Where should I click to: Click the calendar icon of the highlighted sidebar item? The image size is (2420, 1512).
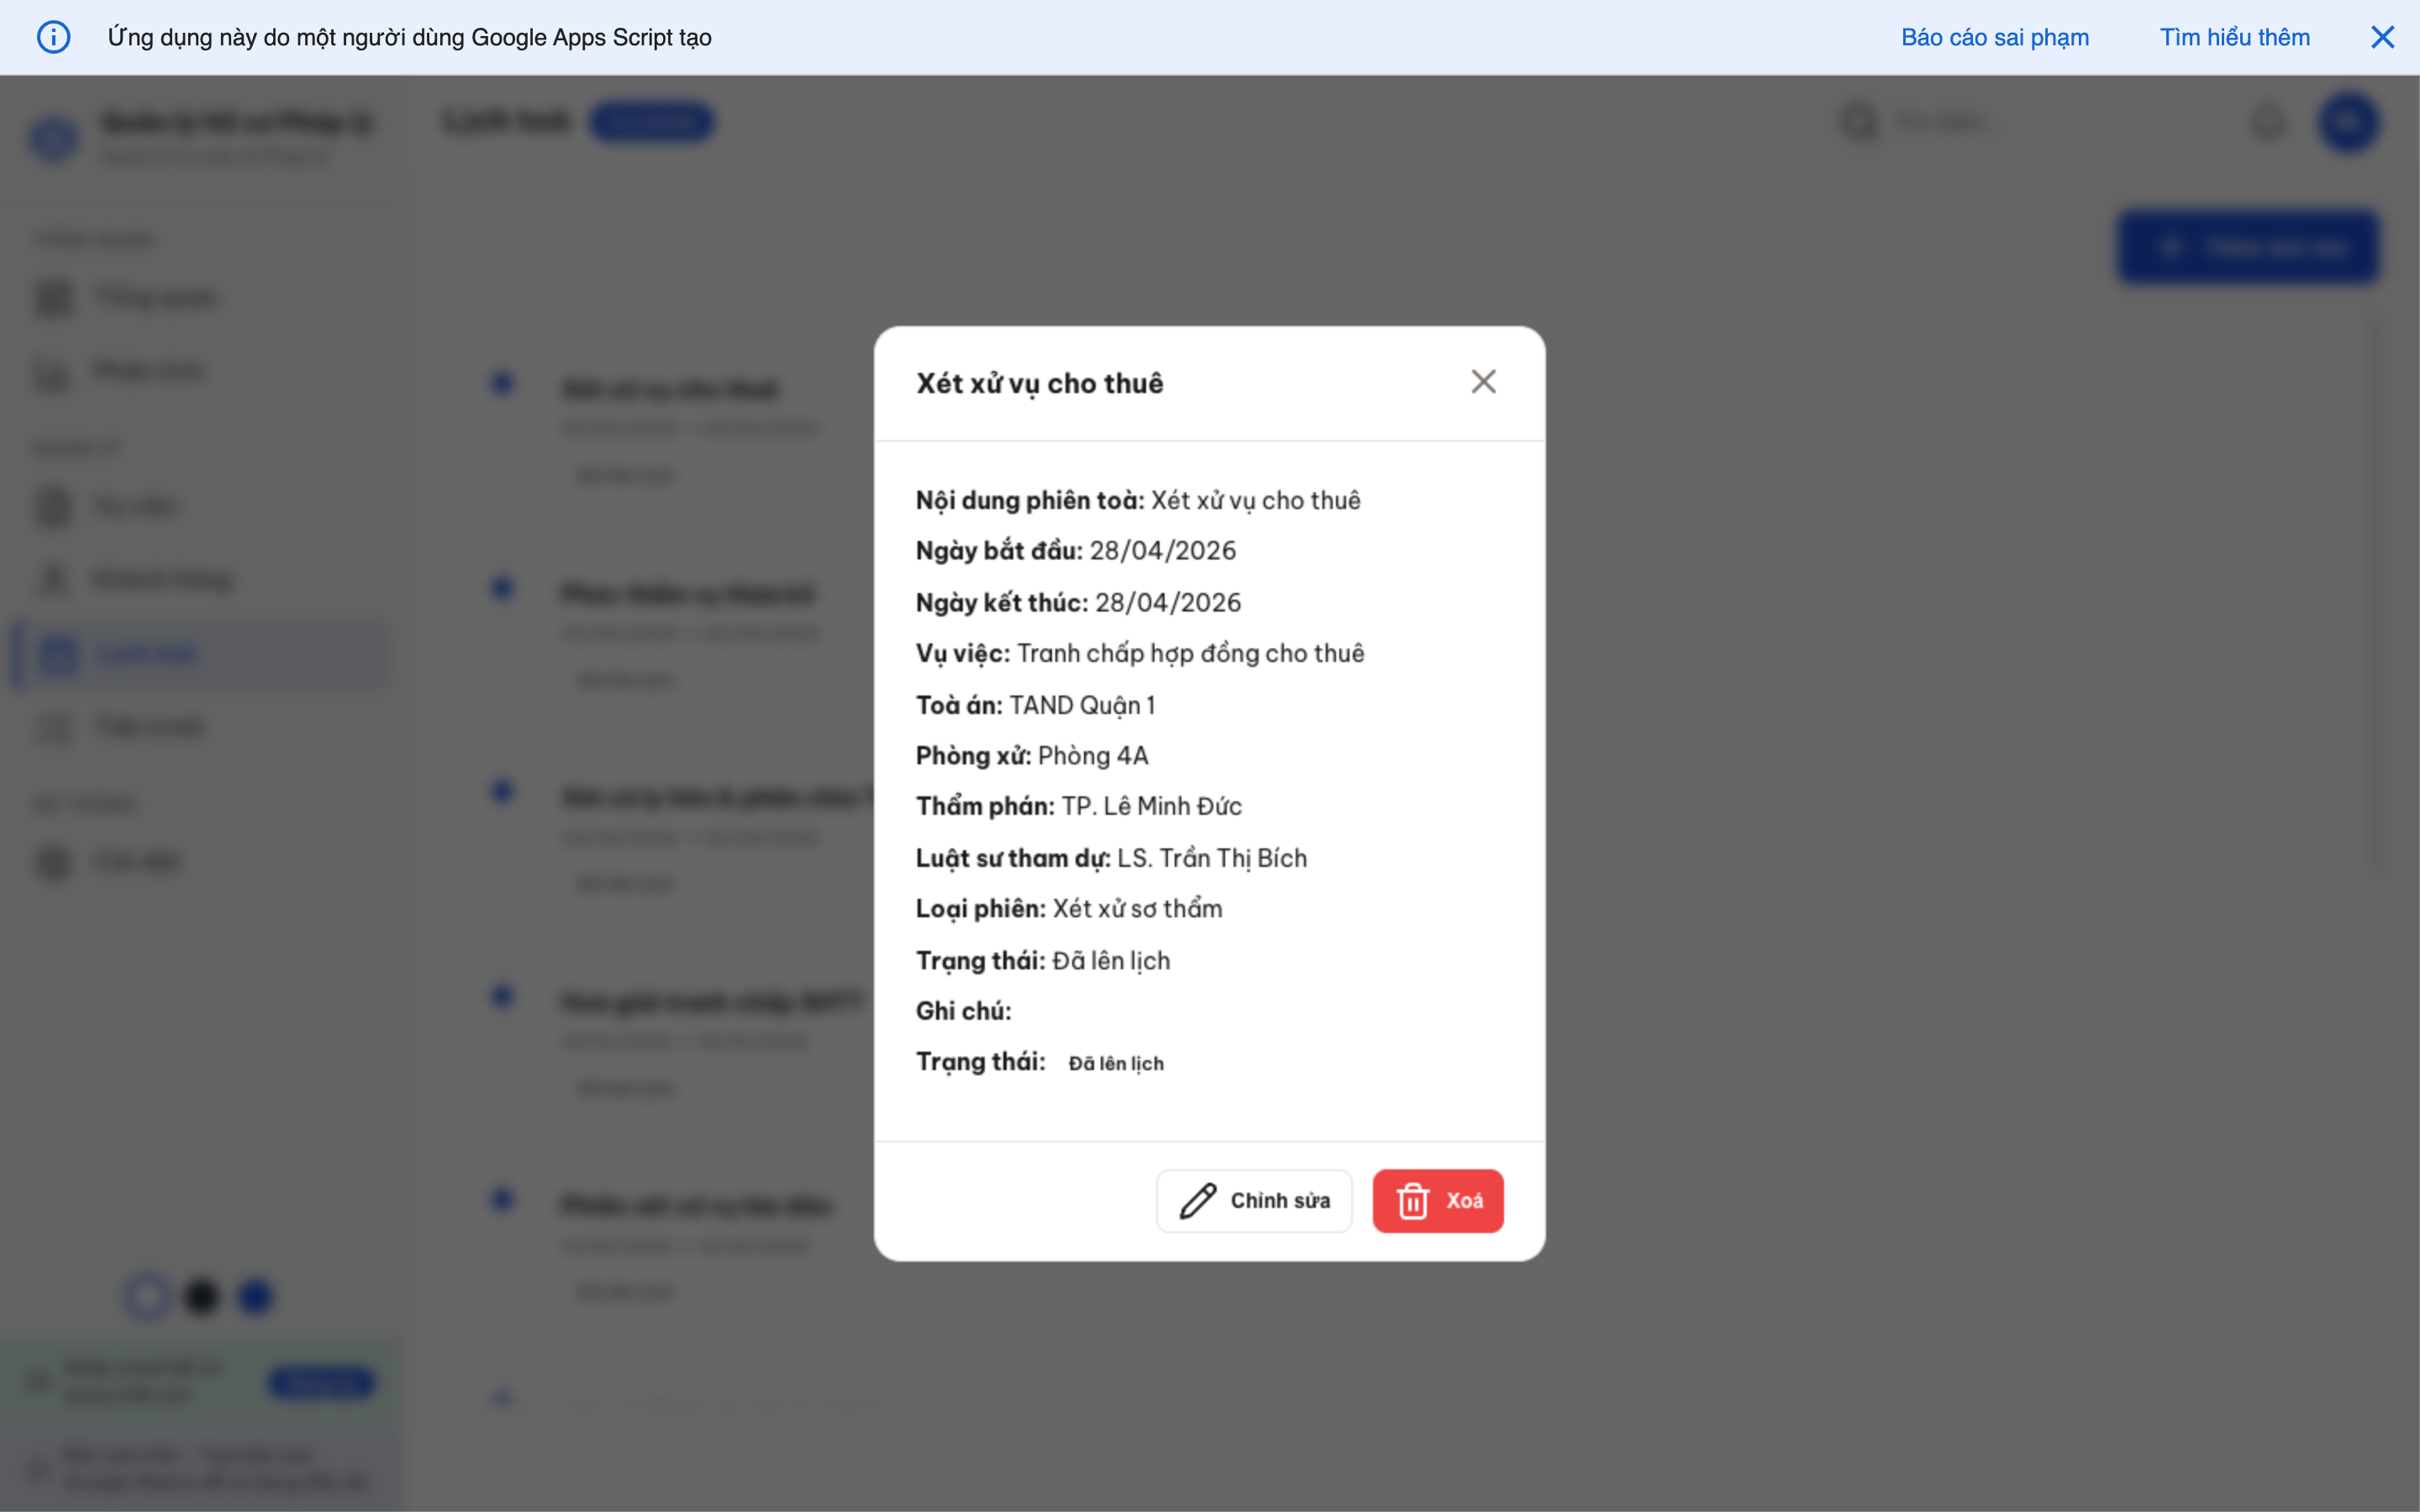[x=59, y=654]
